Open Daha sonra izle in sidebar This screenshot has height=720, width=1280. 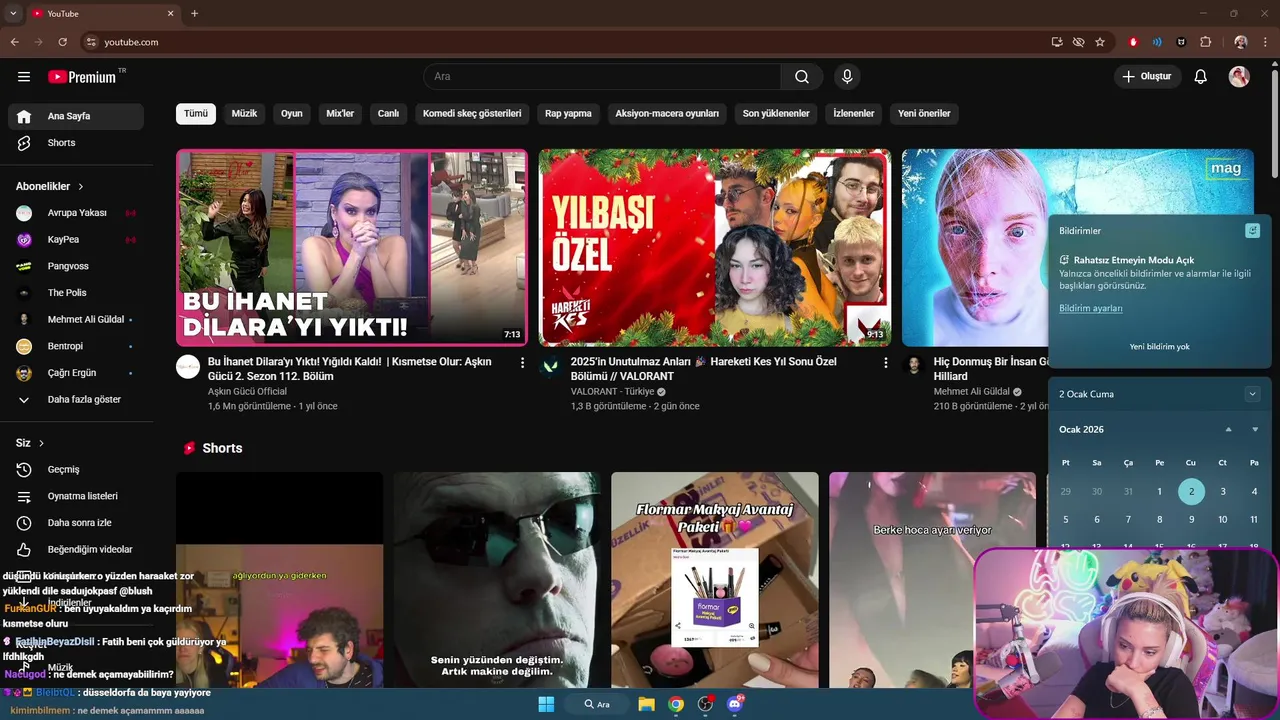76,523
